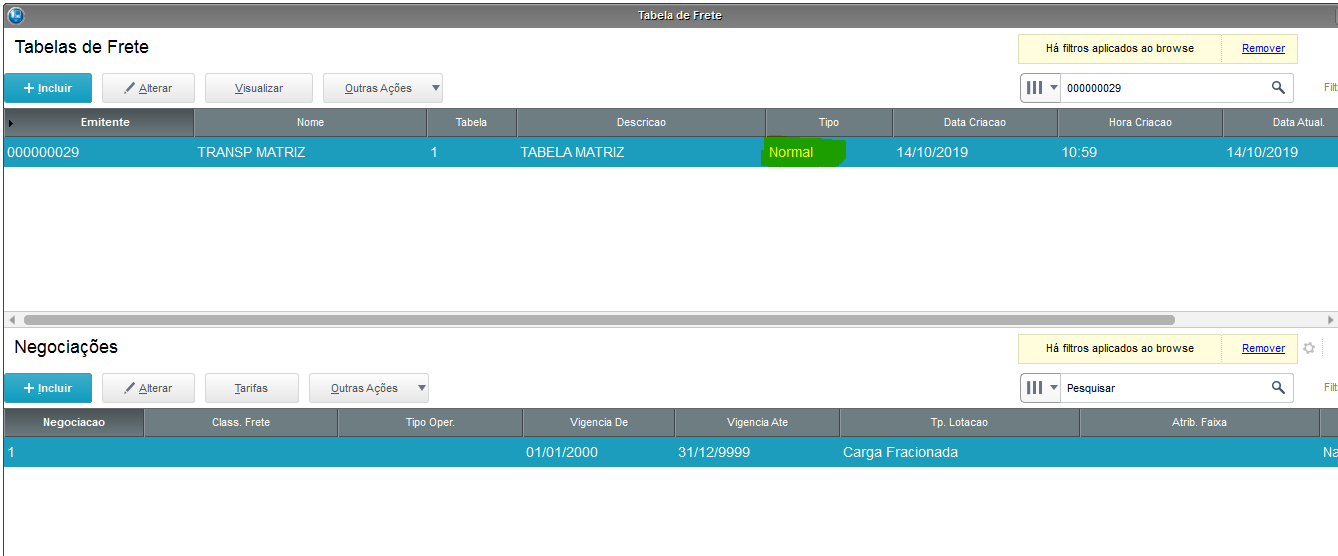This screenshot has height=556, width=1338.
Task: Sort by the Class. Frete column header
Action: (x=241, y=422)
